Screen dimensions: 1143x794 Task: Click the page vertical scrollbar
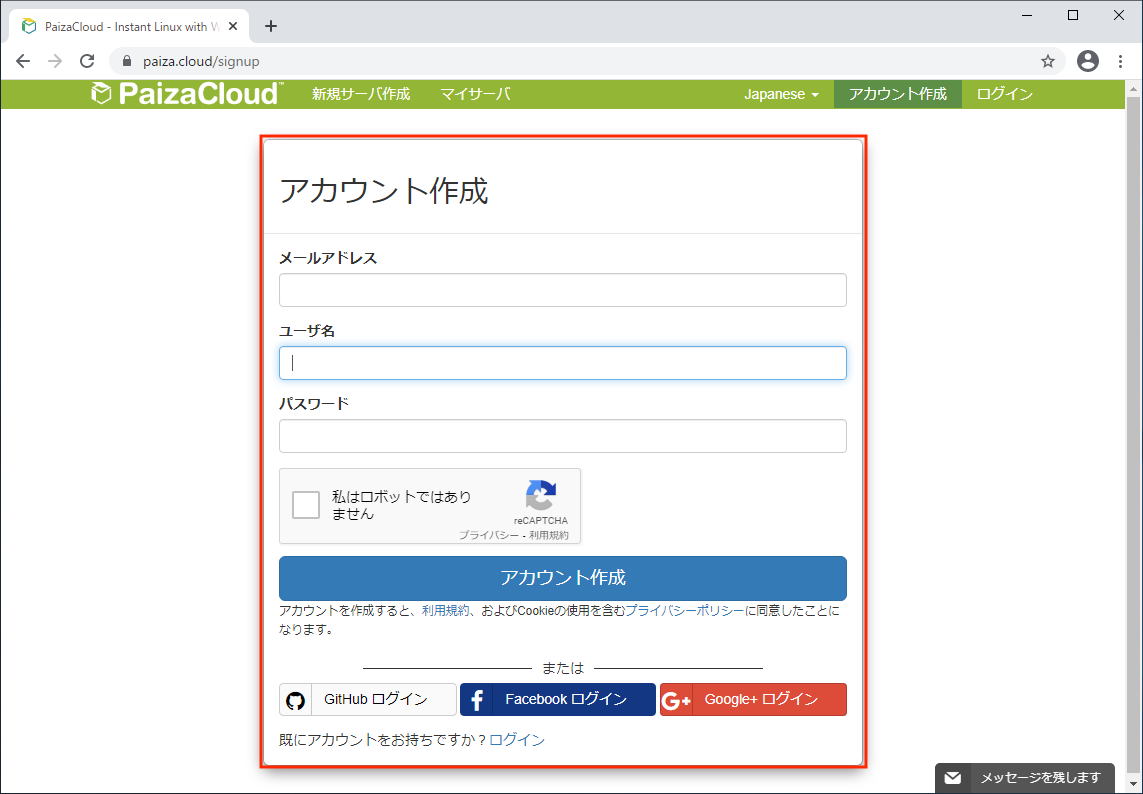(x=1134, y=437)
